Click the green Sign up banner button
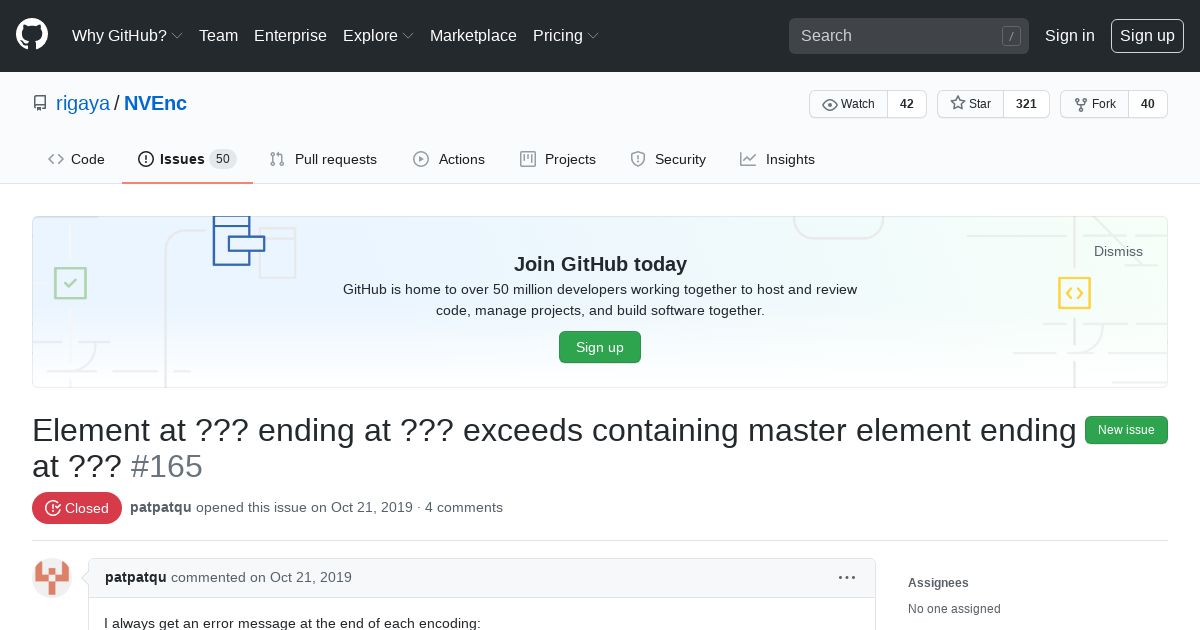Screen dimensions: 1200x630 600,347
